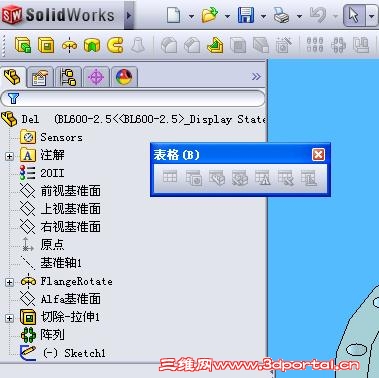Select the Chamfer tool
The width and height of the screenshot is (379, 378).
click(x=192, y=45)
